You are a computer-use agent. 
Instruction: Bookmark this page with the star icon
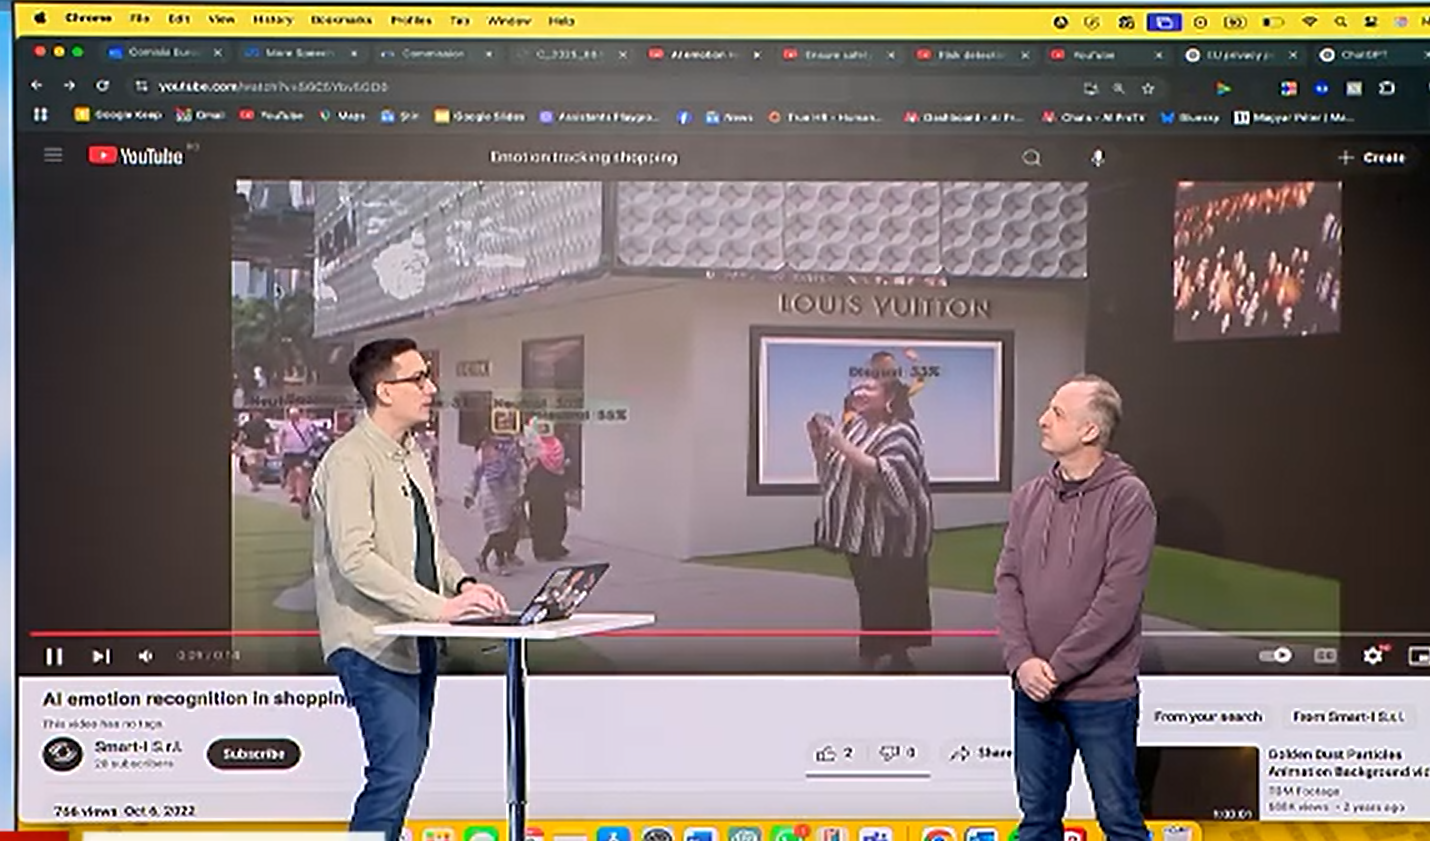1148,88
